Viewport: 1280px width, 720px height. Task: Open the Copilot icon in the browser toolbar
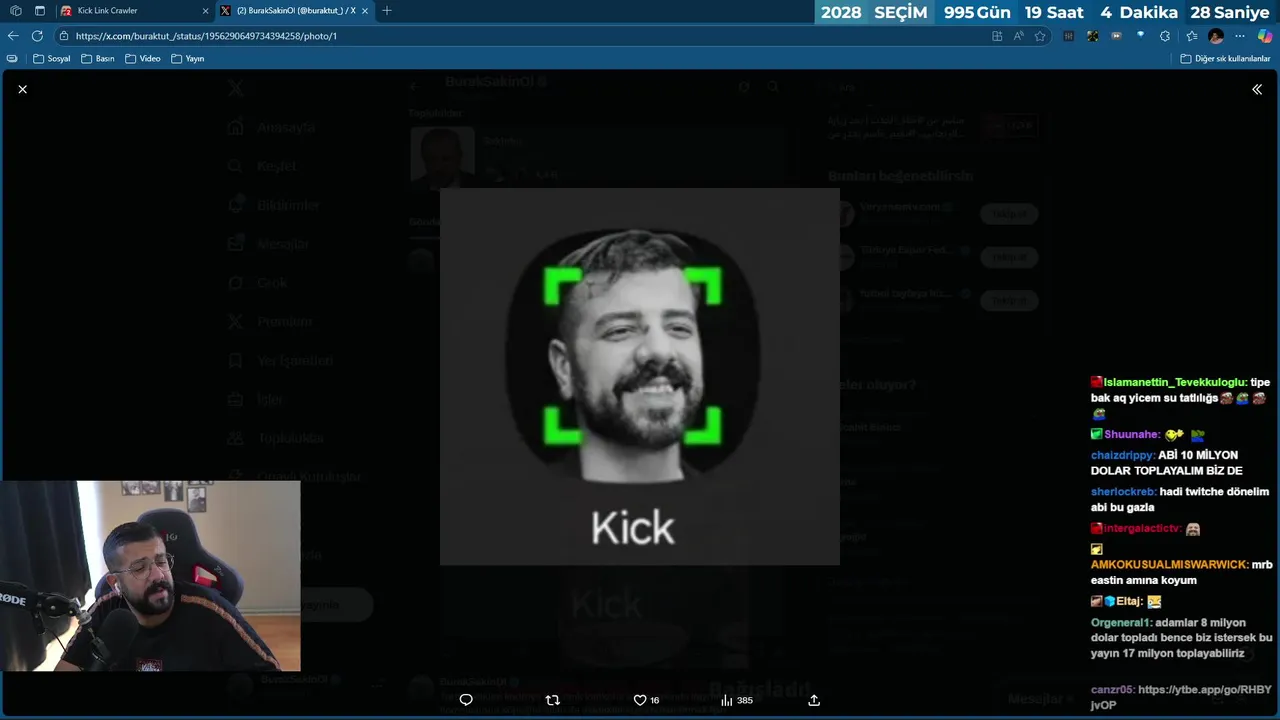[x=1265, y=36]
